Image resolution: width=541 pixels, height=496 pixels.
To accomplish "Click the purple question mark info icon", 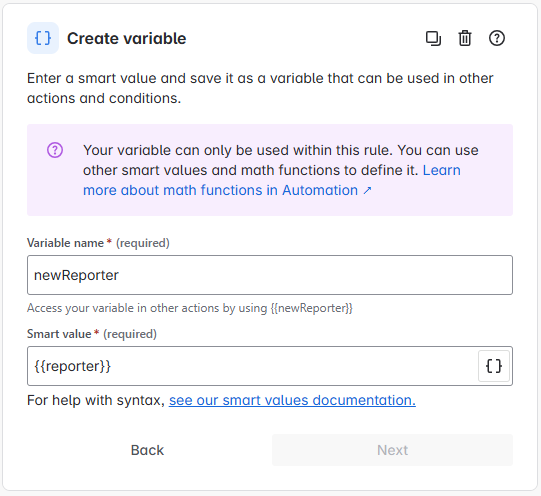I will click(55, 150).
